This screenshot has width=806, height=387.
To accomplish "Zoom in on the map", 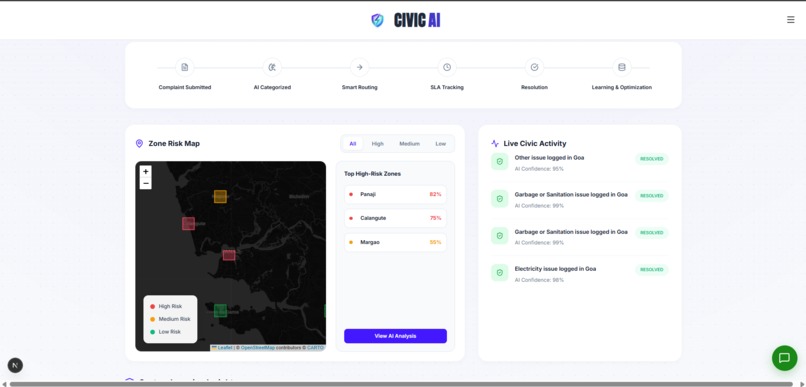I will coord(145,172).
